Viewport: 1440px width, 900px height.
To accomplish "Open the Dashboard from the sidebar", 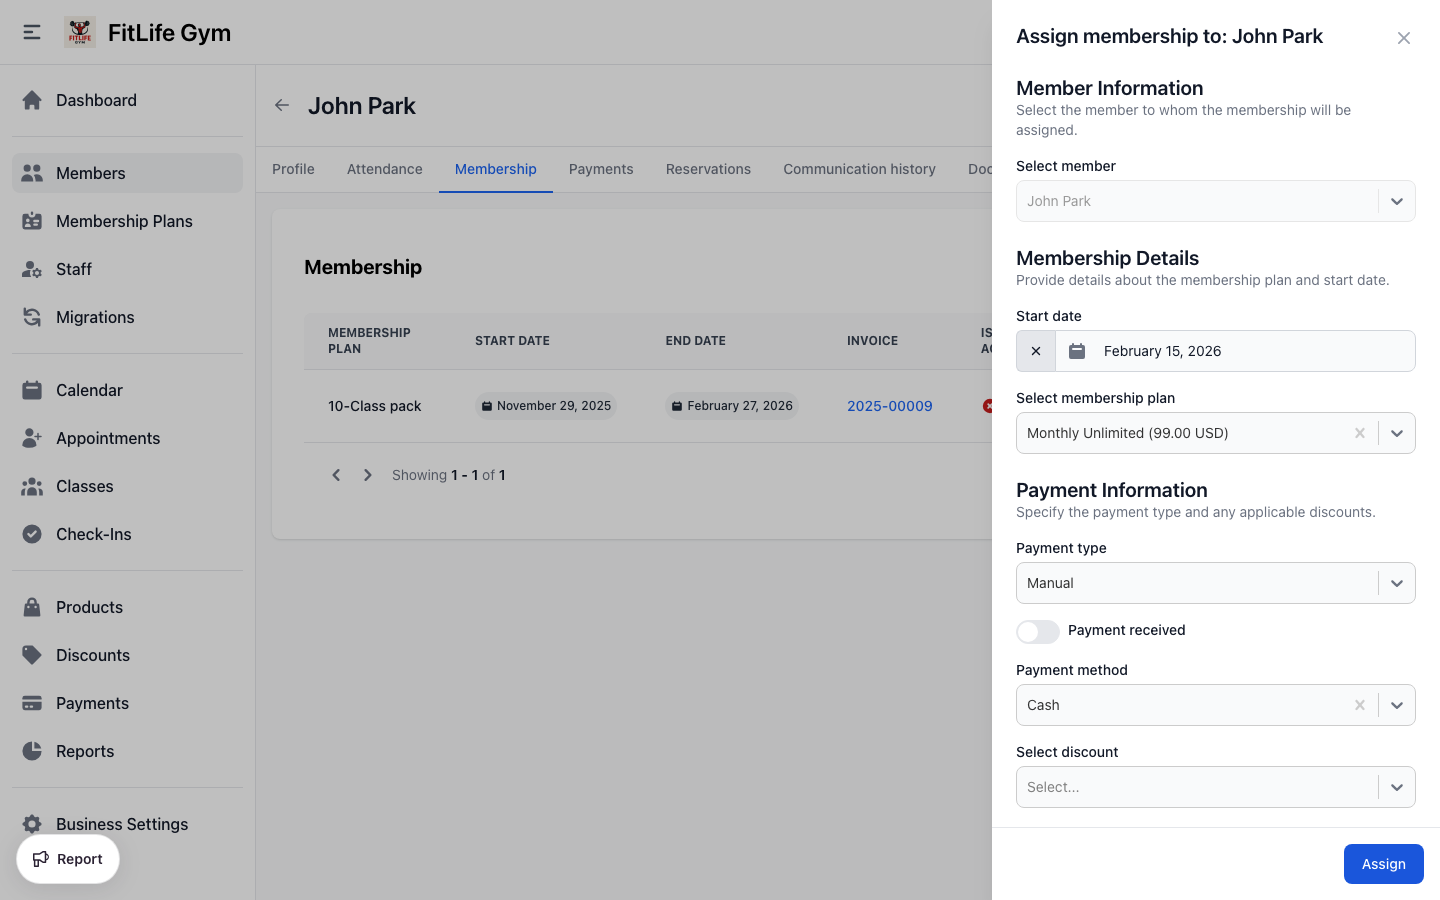I will pos(96,100).
